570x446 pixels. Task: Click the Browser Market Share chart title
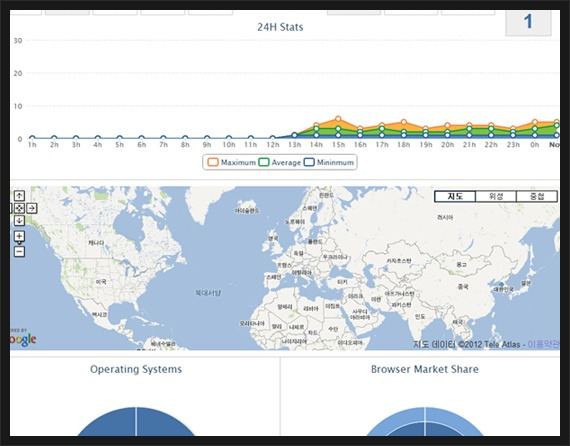pos(425,369)
